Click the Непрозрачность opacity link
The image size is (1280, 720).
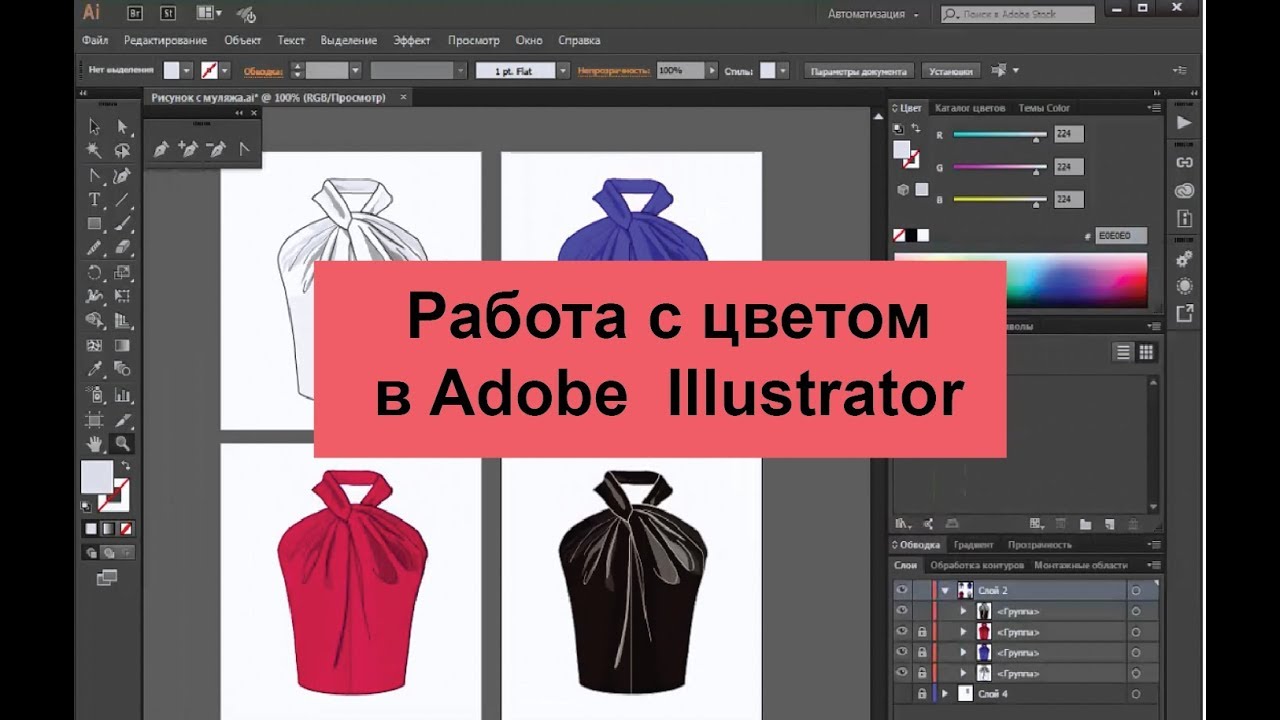614,71
